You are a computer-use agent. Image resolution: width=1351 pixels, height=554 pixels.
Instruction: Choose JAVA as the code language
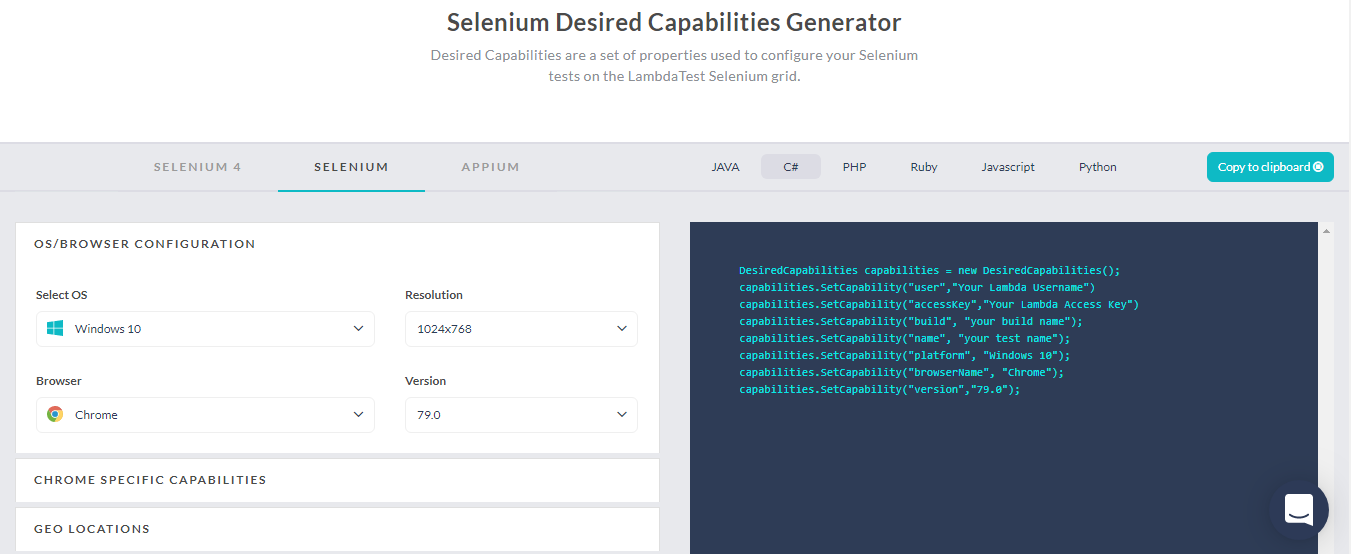pyautogui.click(x=725, y=167)
